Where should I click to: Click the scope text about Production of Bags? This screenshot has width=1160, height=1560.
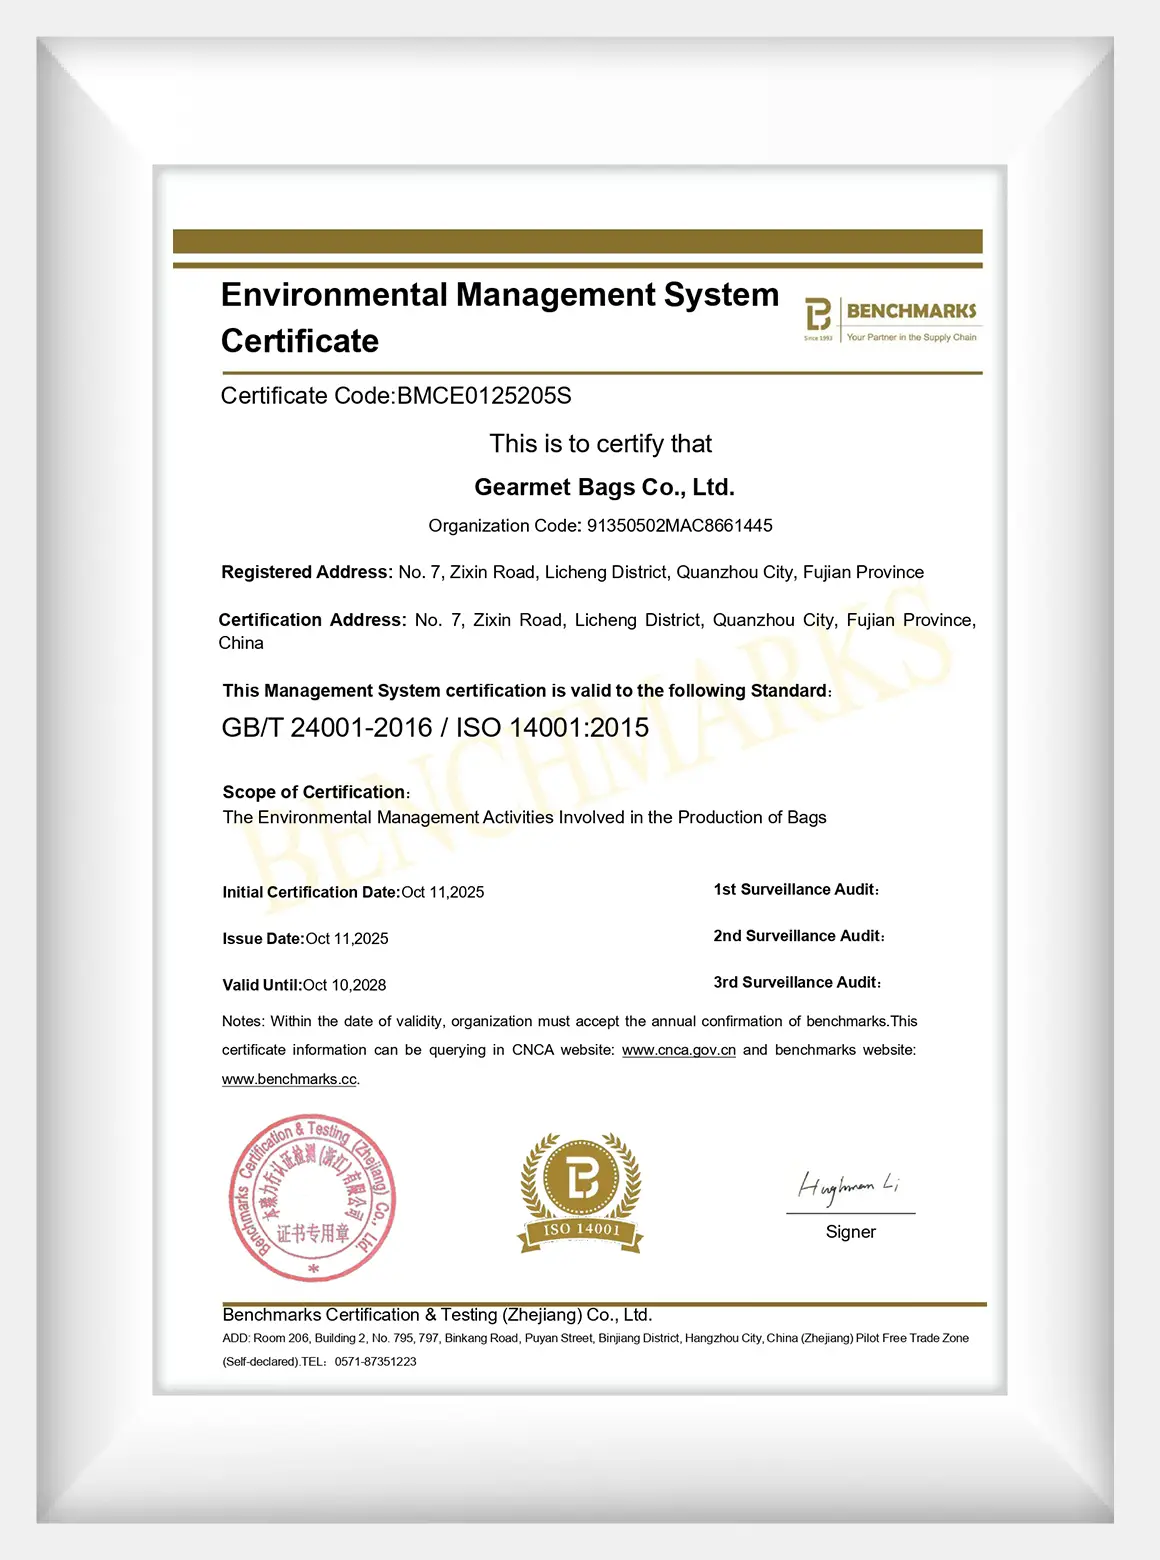tap(524, 817)
